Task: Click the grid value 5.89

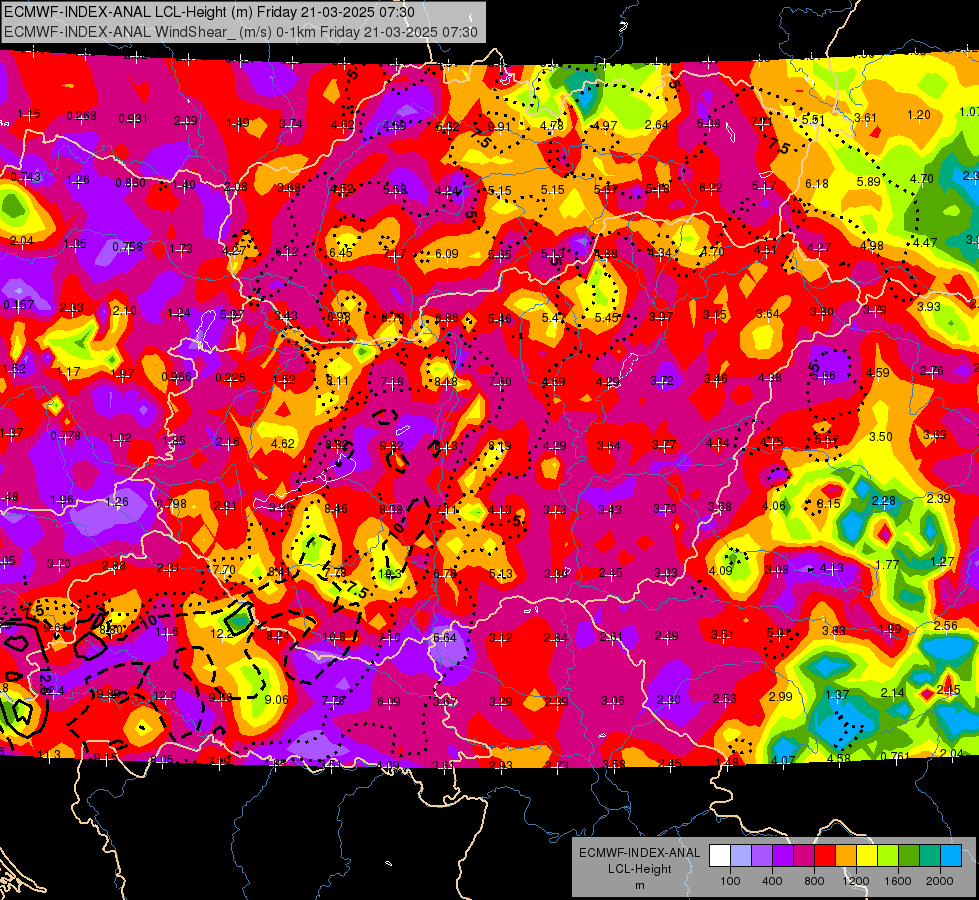Action: click(x=868, y=181)
